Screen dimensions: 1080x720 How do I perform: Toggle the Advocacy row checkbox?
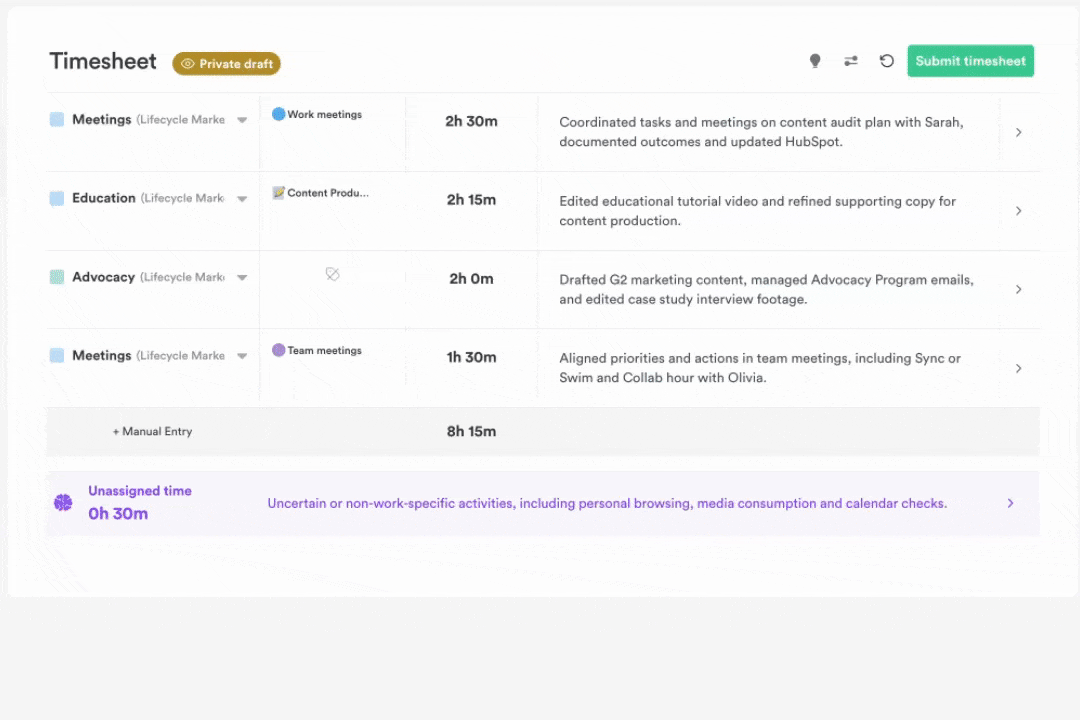coord(57,277)
